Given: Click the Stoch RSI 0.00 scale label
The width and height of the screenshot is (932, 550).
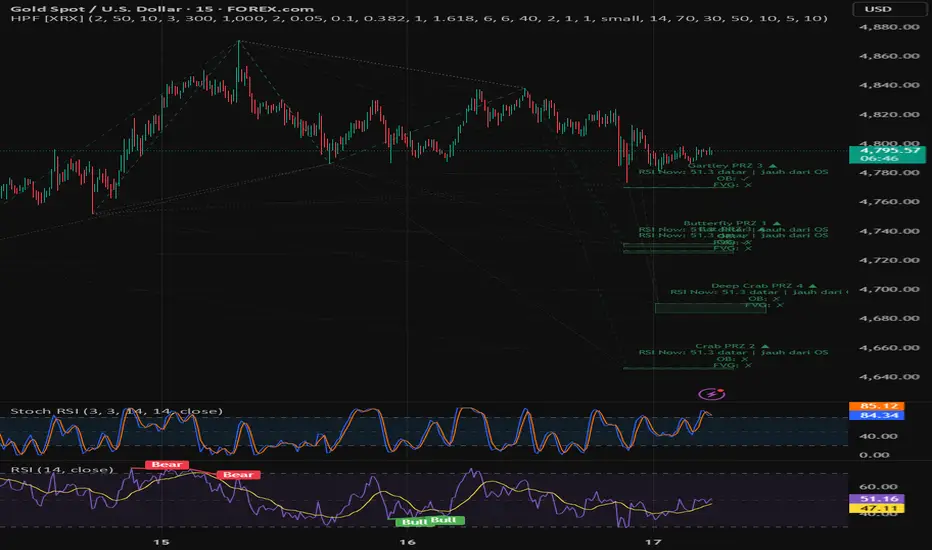Looking at the screenshot, I should coord(874,455).
